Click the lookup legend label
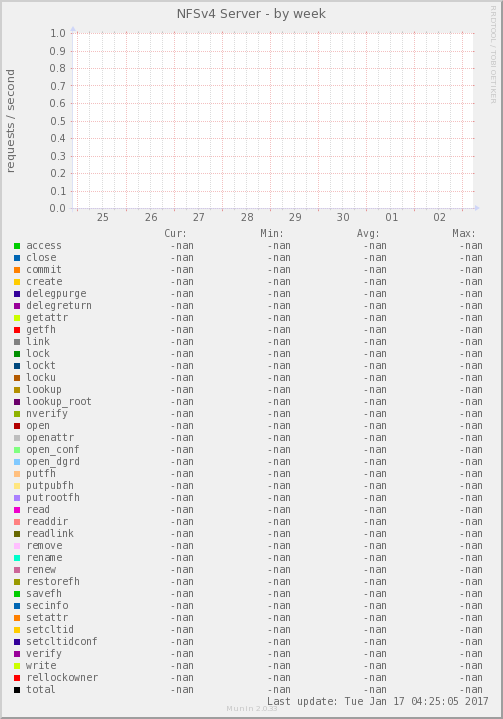Screen dimensions: 503x719 [44, 389]
